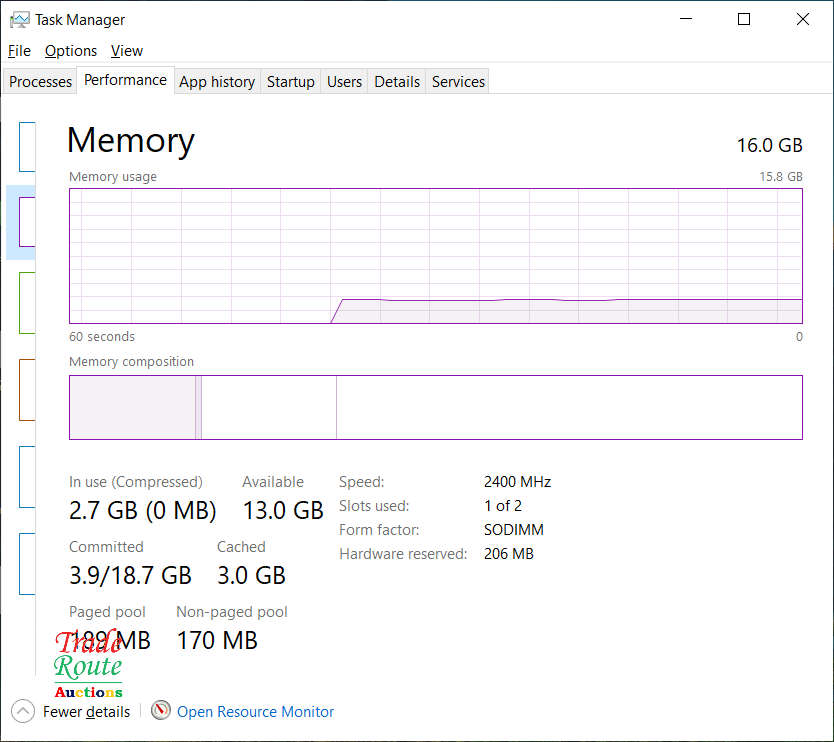Click the Task Manager title bar icon
The width and height of the screenshot is (834, 742).
coord(19,19)
